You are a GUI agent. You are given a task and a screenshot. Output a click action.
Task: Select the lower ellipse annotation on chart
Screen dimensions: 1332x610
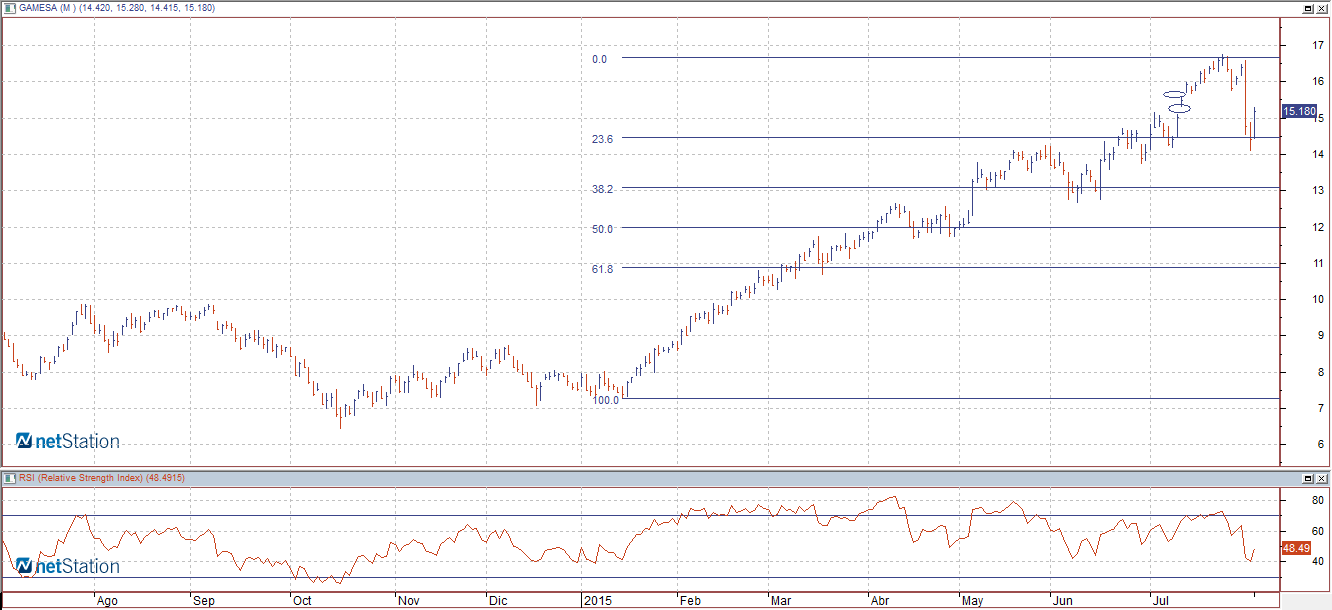pos(1179,108)
